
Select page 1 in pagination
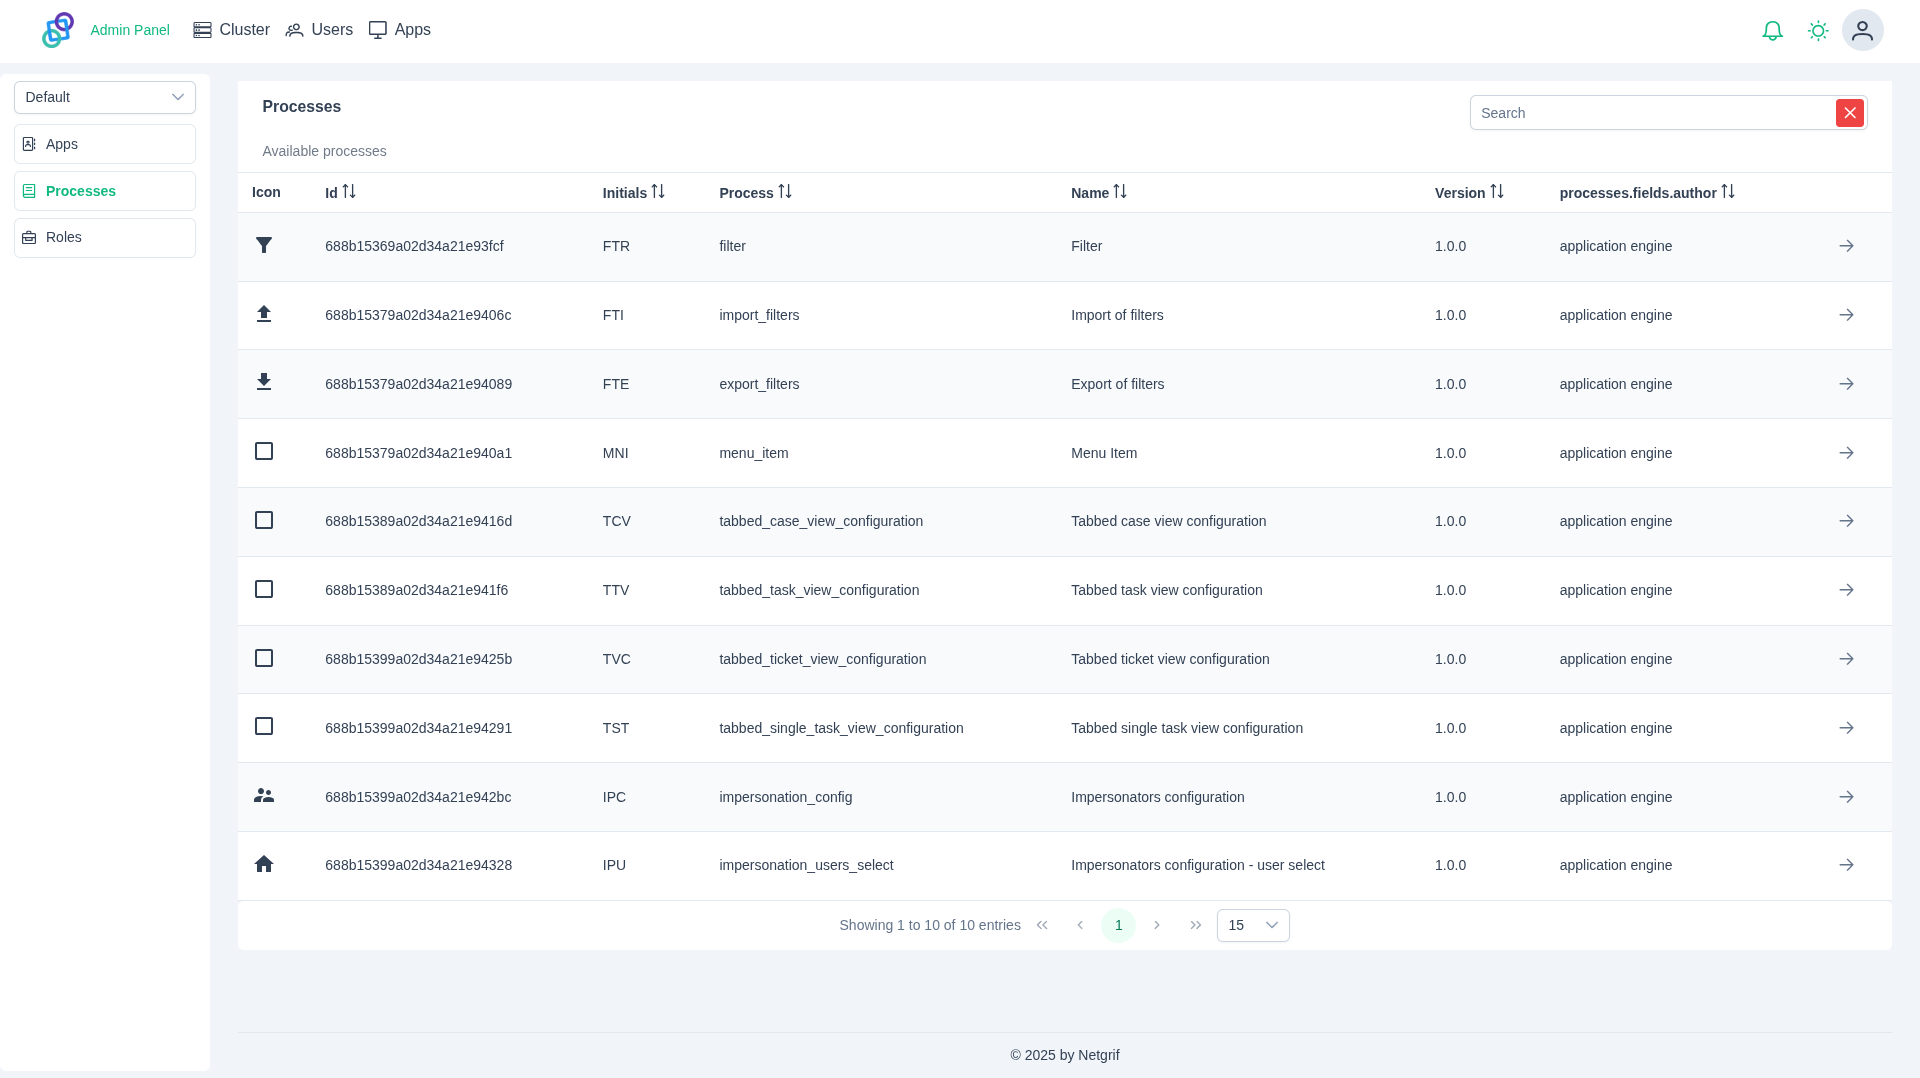tap(1118, 925)
